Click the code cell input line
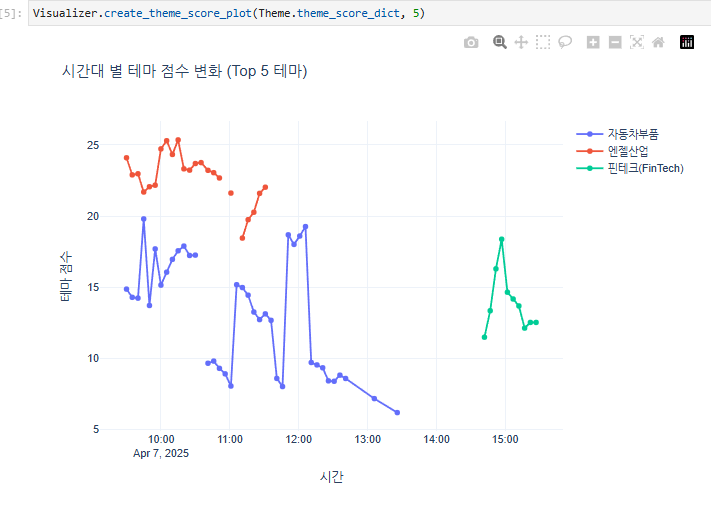 pyautogui.click(x=370, y=13)
